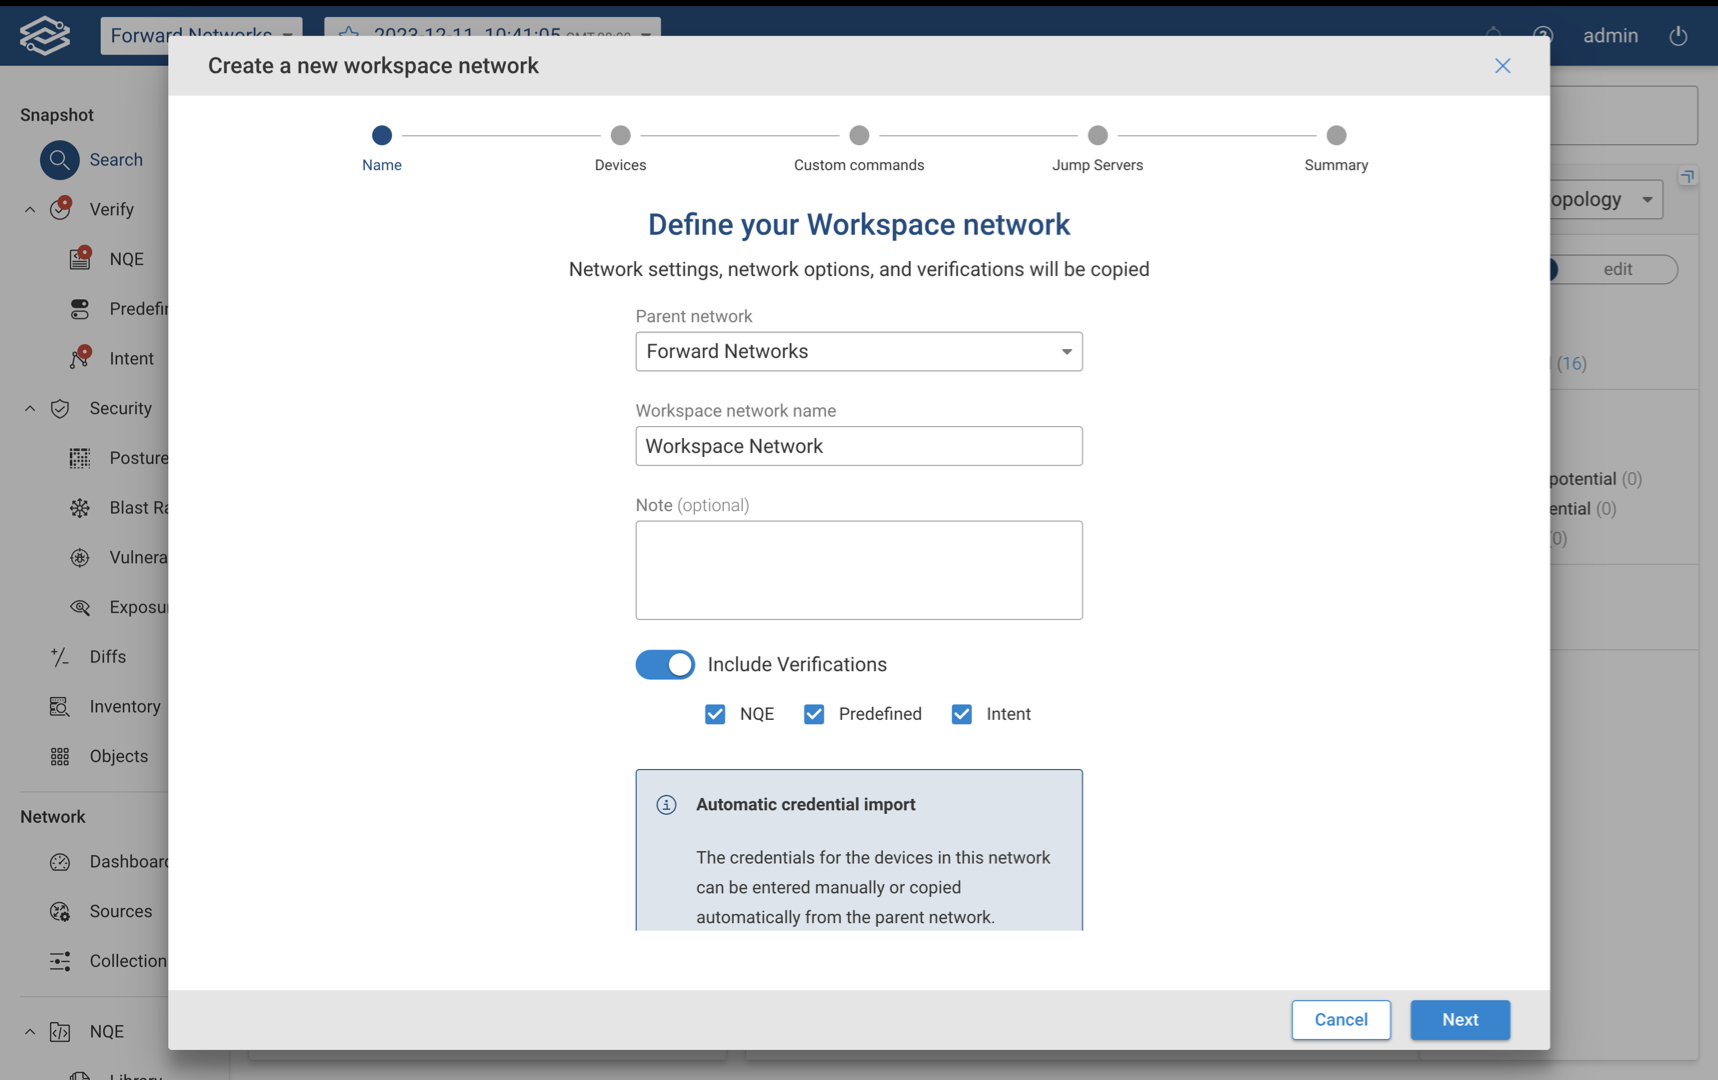The width and height of the screenshot is (1718, 1080).
Task: Click the Objects grid icon
Action: point(60,756)
